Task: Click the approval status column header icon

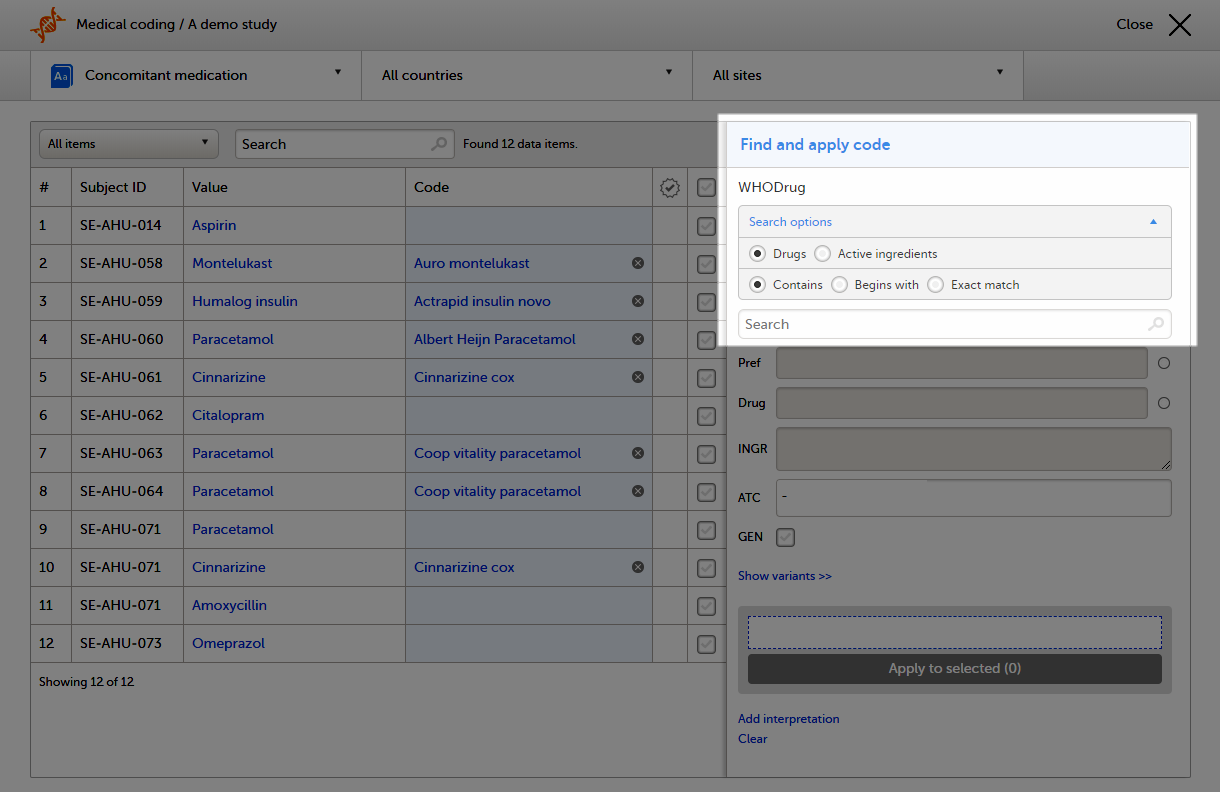Action: (x=670, y=187)
